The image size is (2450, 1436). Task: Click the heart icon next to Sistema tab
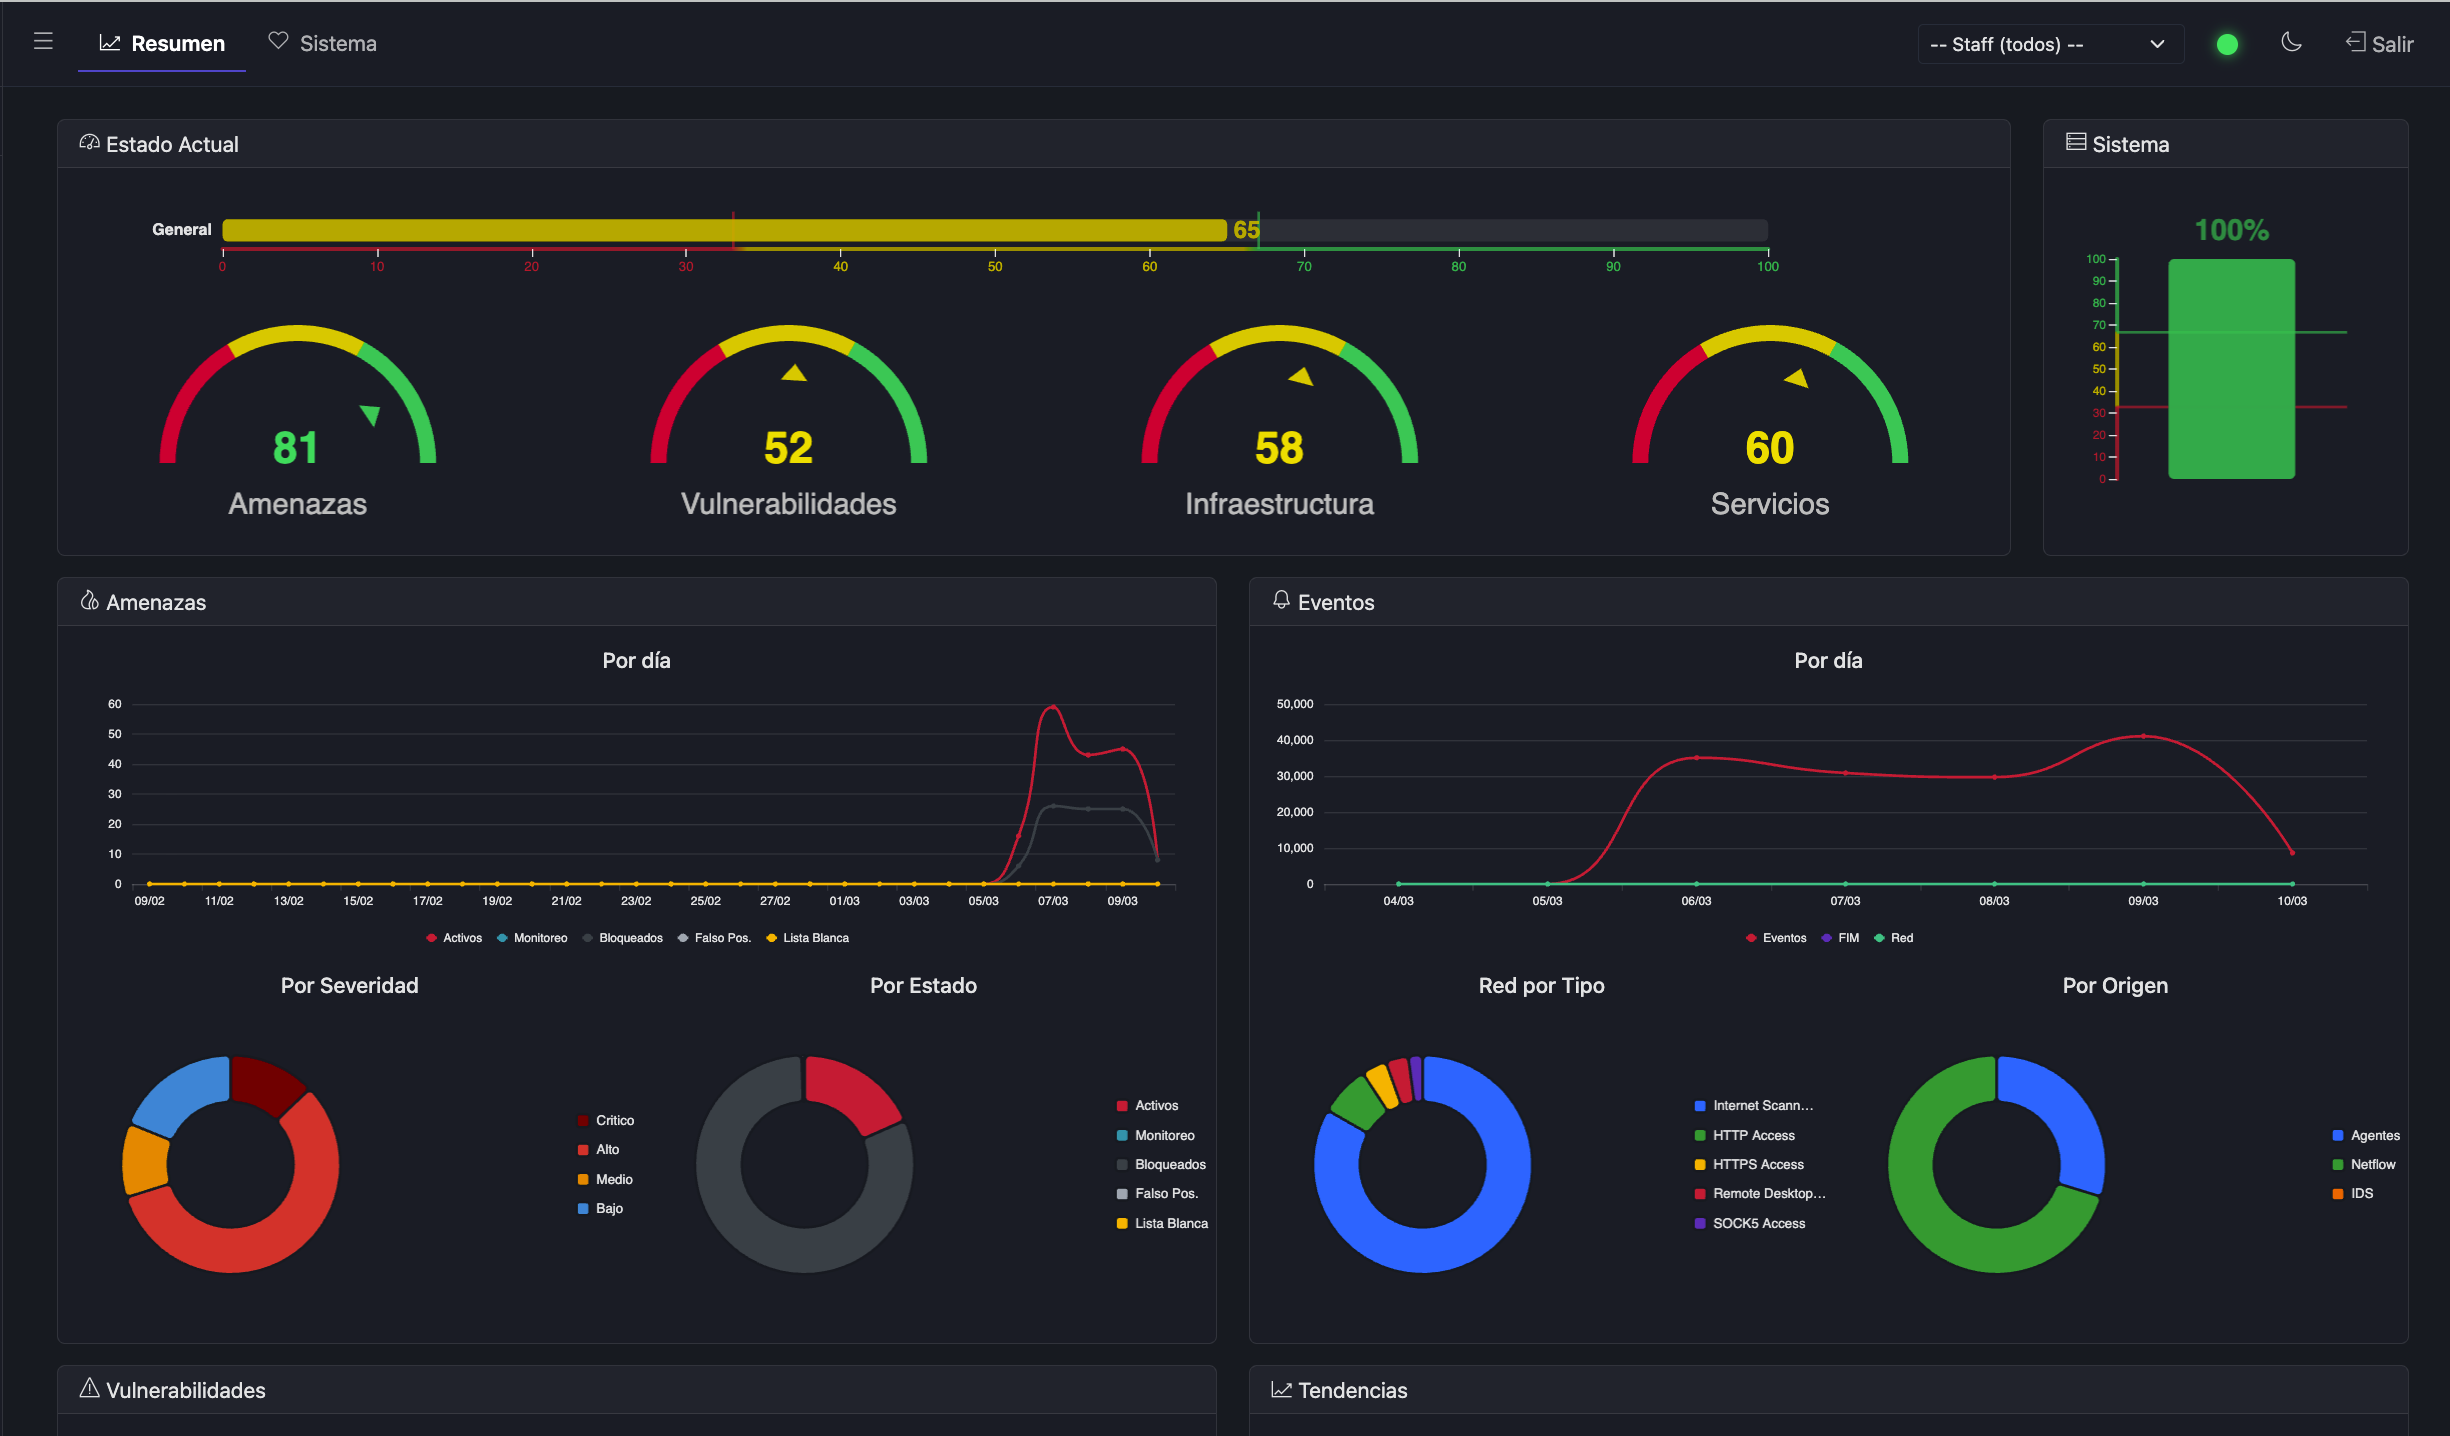[x=278, y=41]
